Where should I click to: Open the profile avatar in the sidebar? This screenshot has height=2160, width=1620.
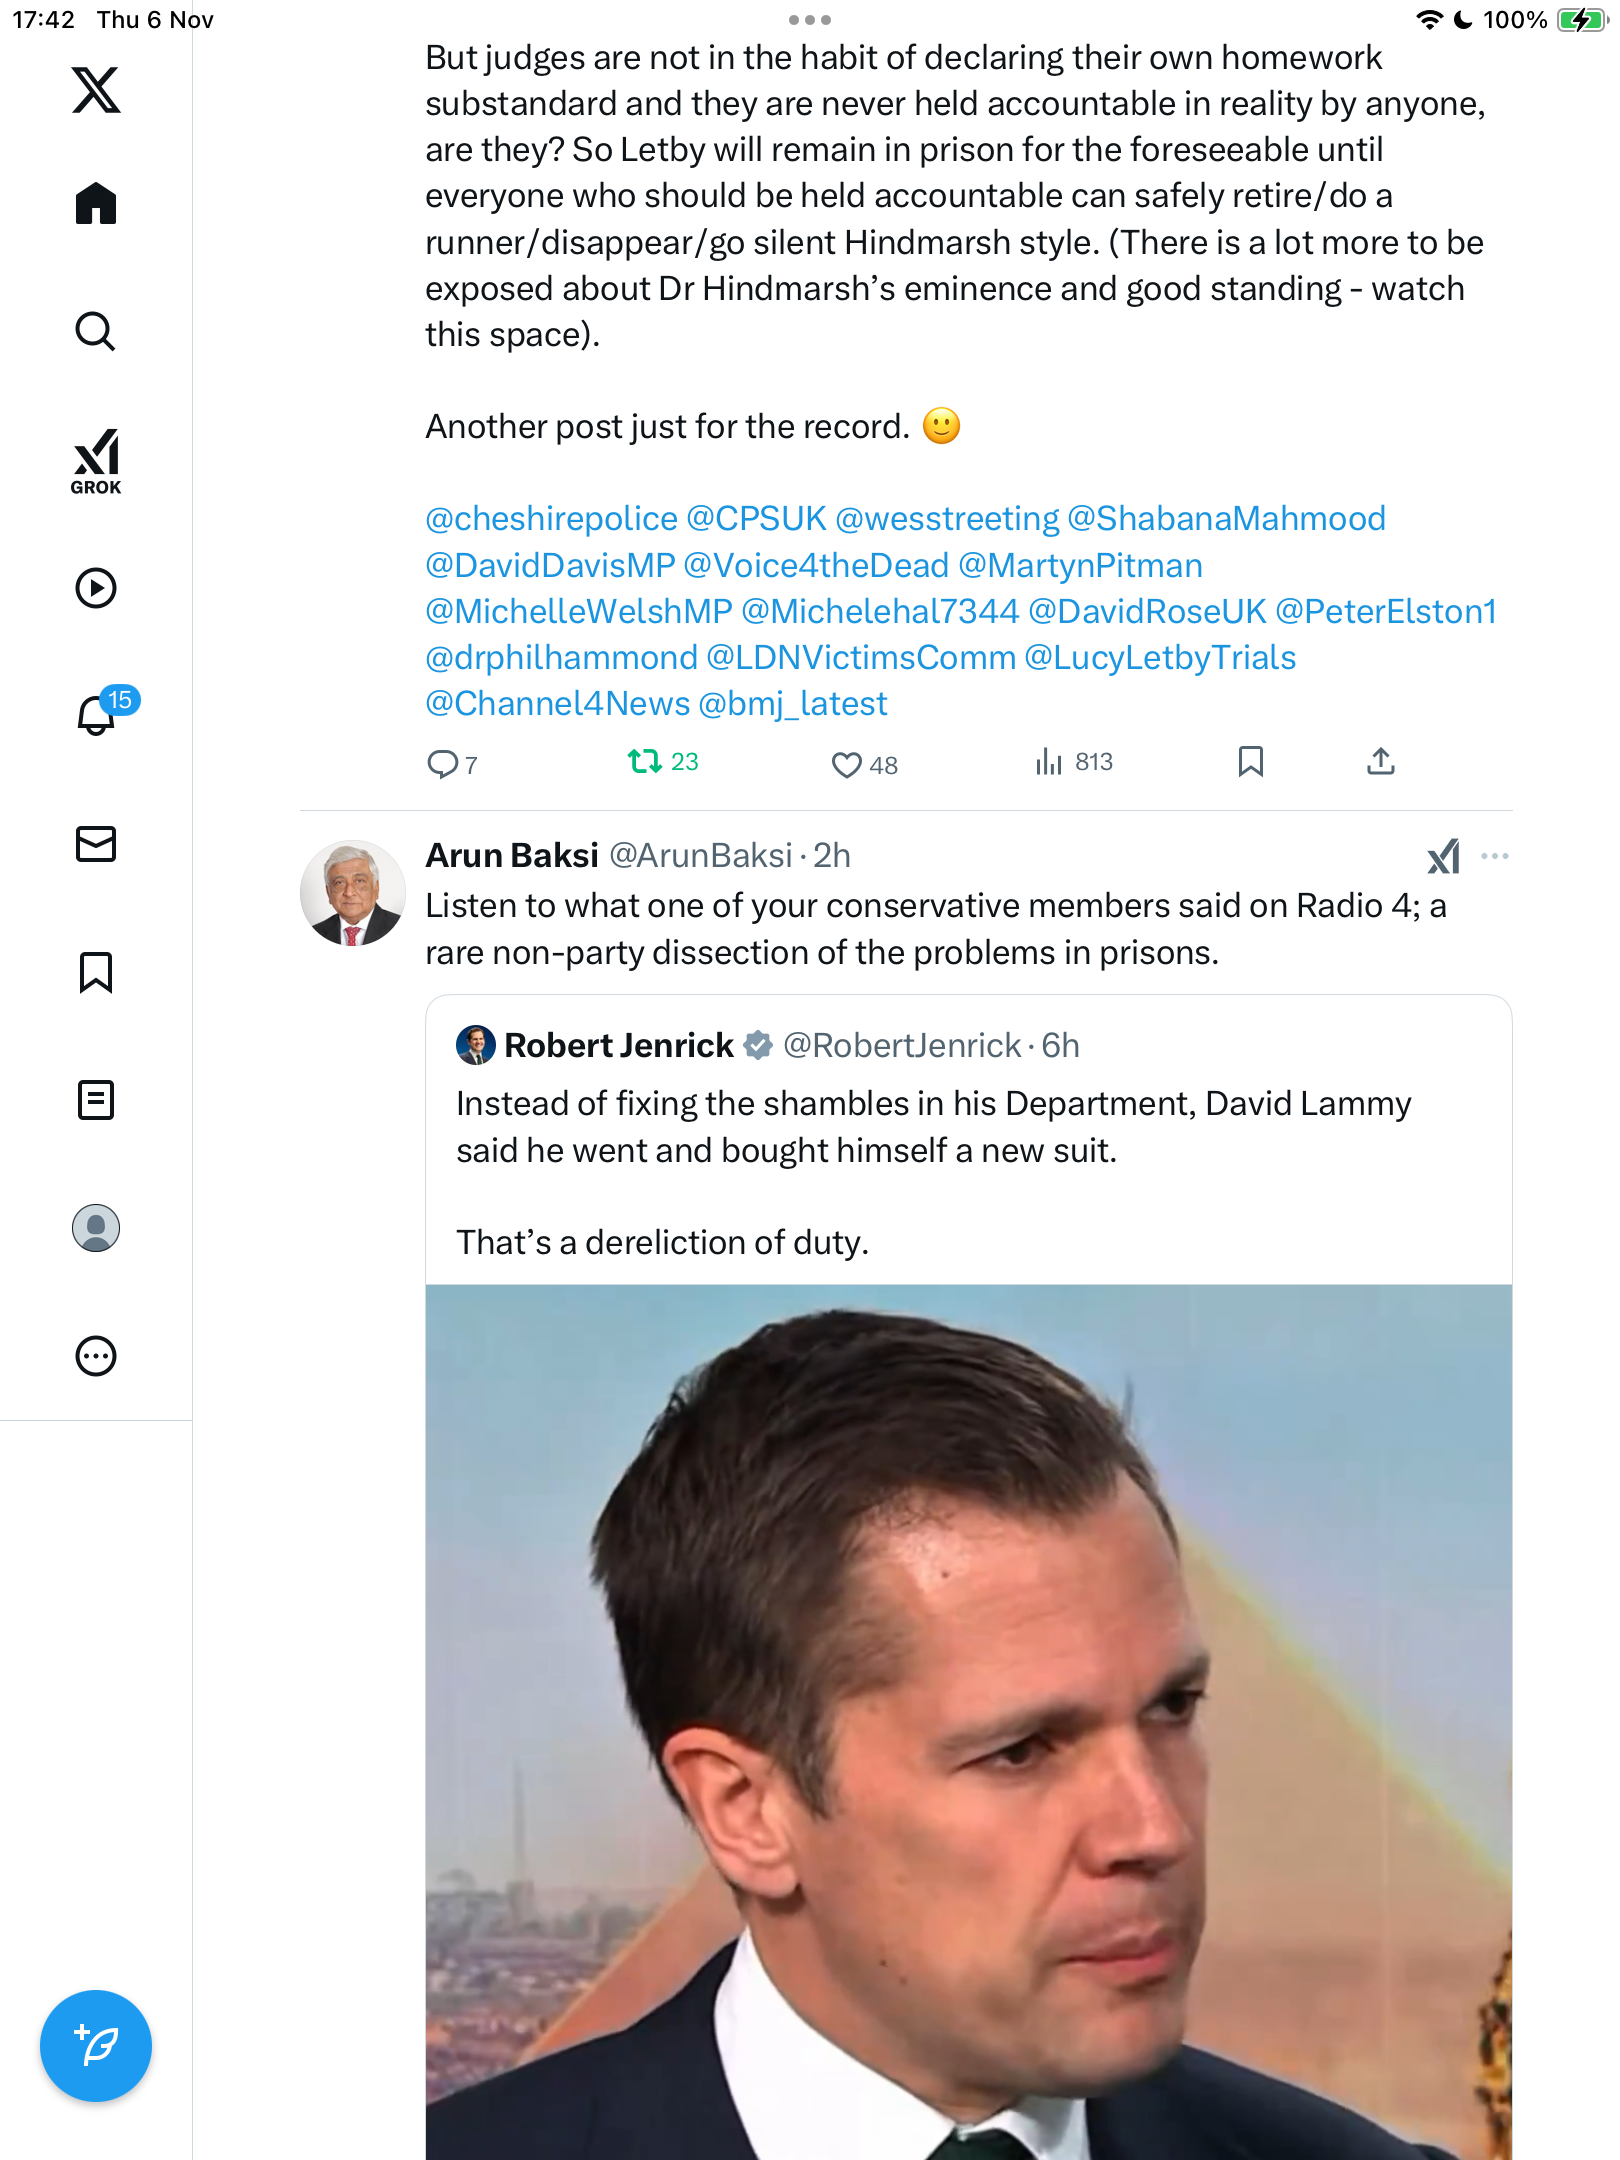96,1228
